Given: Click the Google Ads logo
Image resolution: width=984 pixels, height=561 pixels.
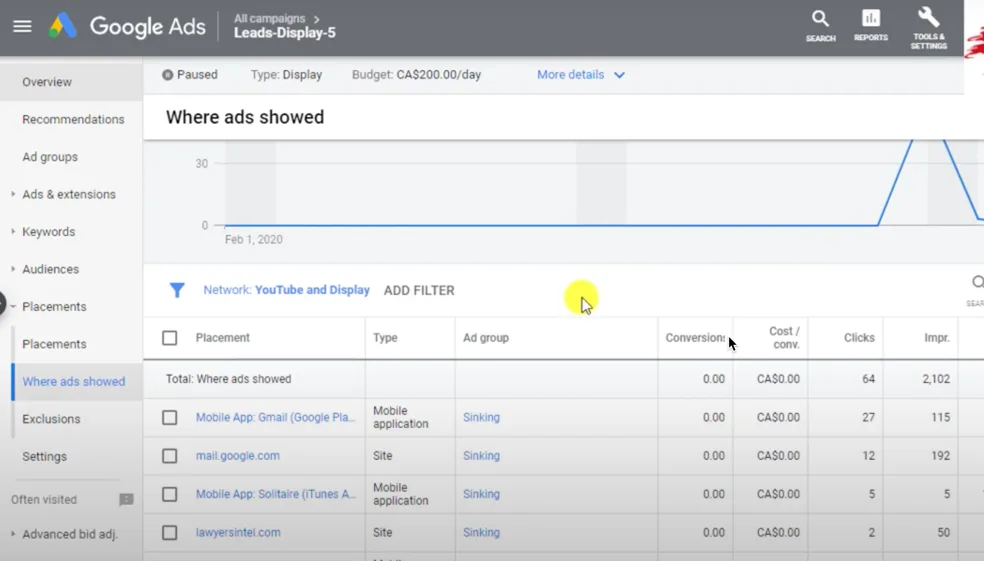Looking at the screenshot, I should [x=127, y=26].
